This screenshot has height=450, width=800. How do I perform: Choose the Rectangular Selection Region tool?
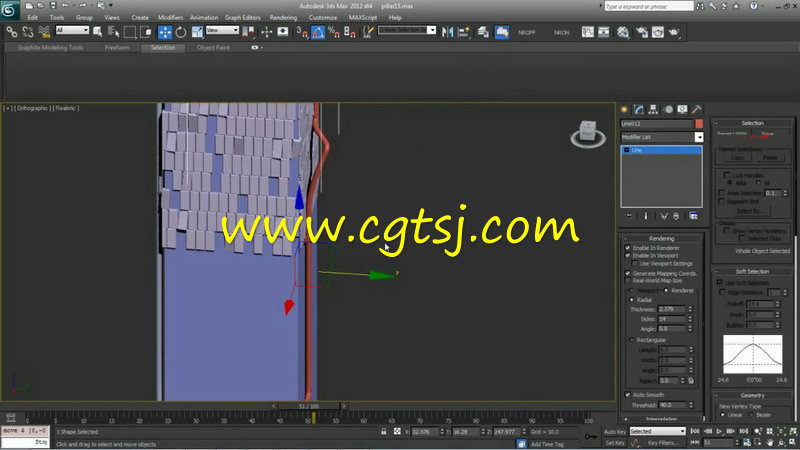tap(130, 32)
